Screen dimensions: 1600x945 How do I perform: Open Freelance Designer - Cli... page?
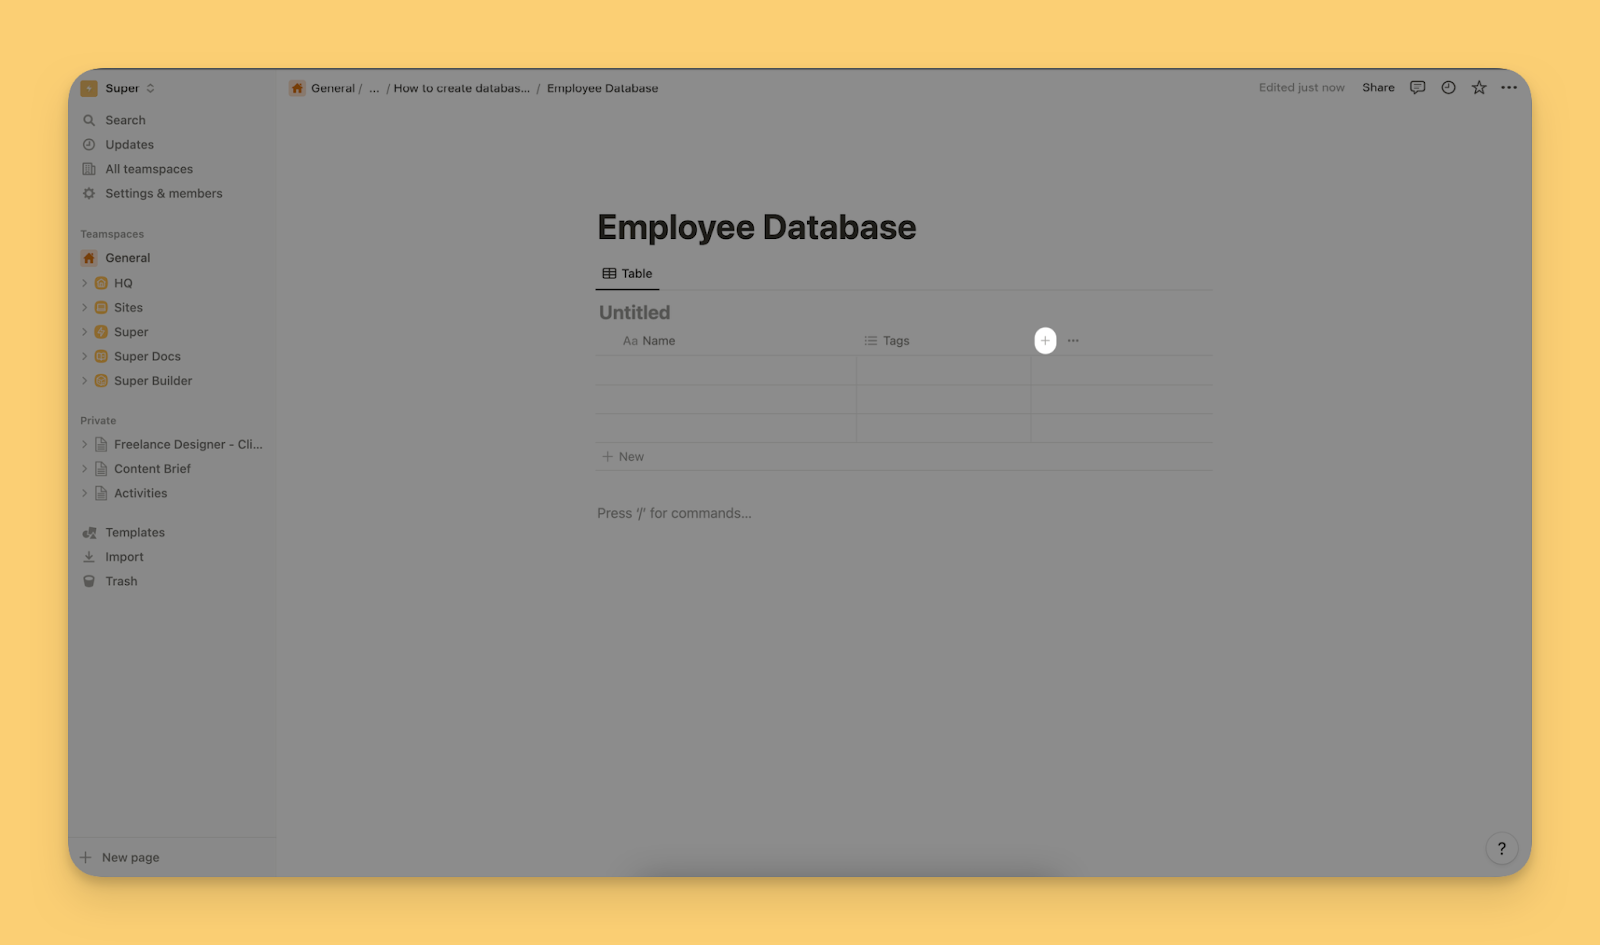coord(188,445)
